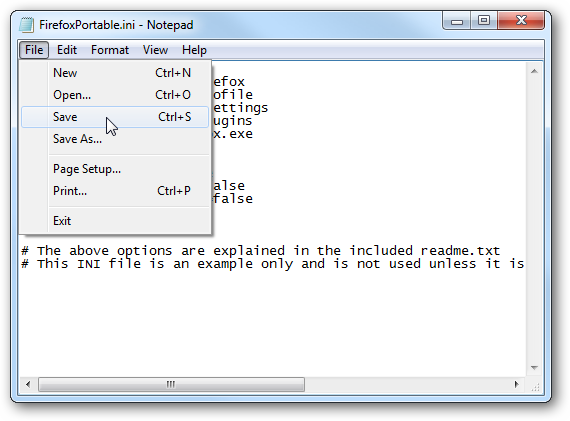Click the vertical scrollbar up arrow

pos(534,71)
